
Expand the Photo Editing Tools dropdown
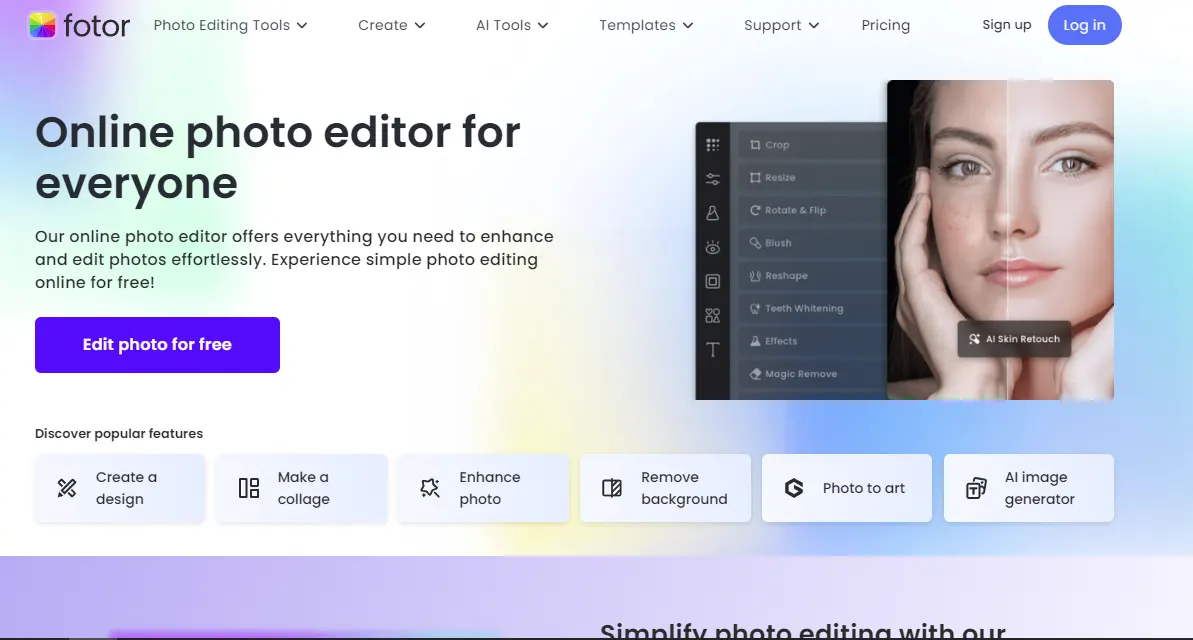pyautogui.click(x=230, y=25)
